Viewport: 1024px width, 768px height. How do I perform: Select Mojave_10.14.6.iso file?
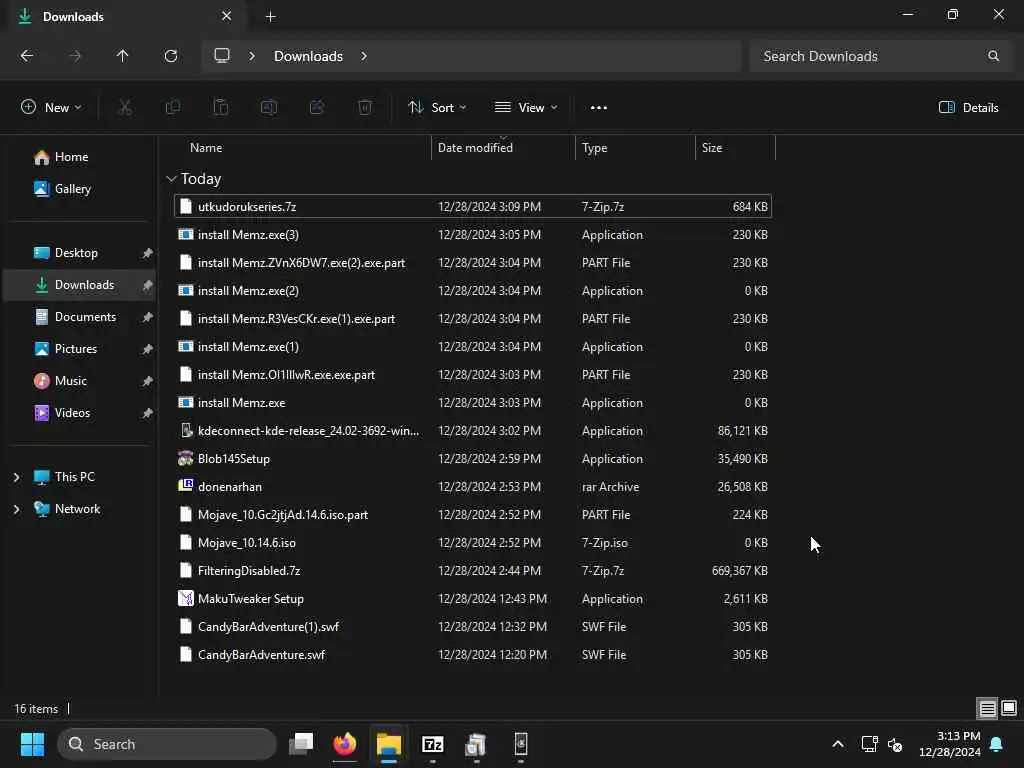coord(473,543)
